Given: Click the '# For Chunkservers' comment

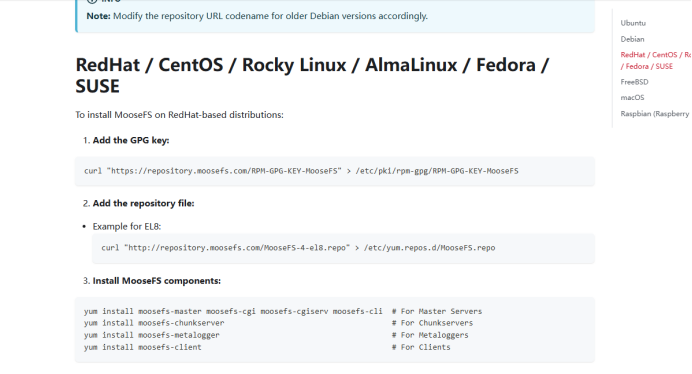Looking at the screenshot, I should point(432,323).
